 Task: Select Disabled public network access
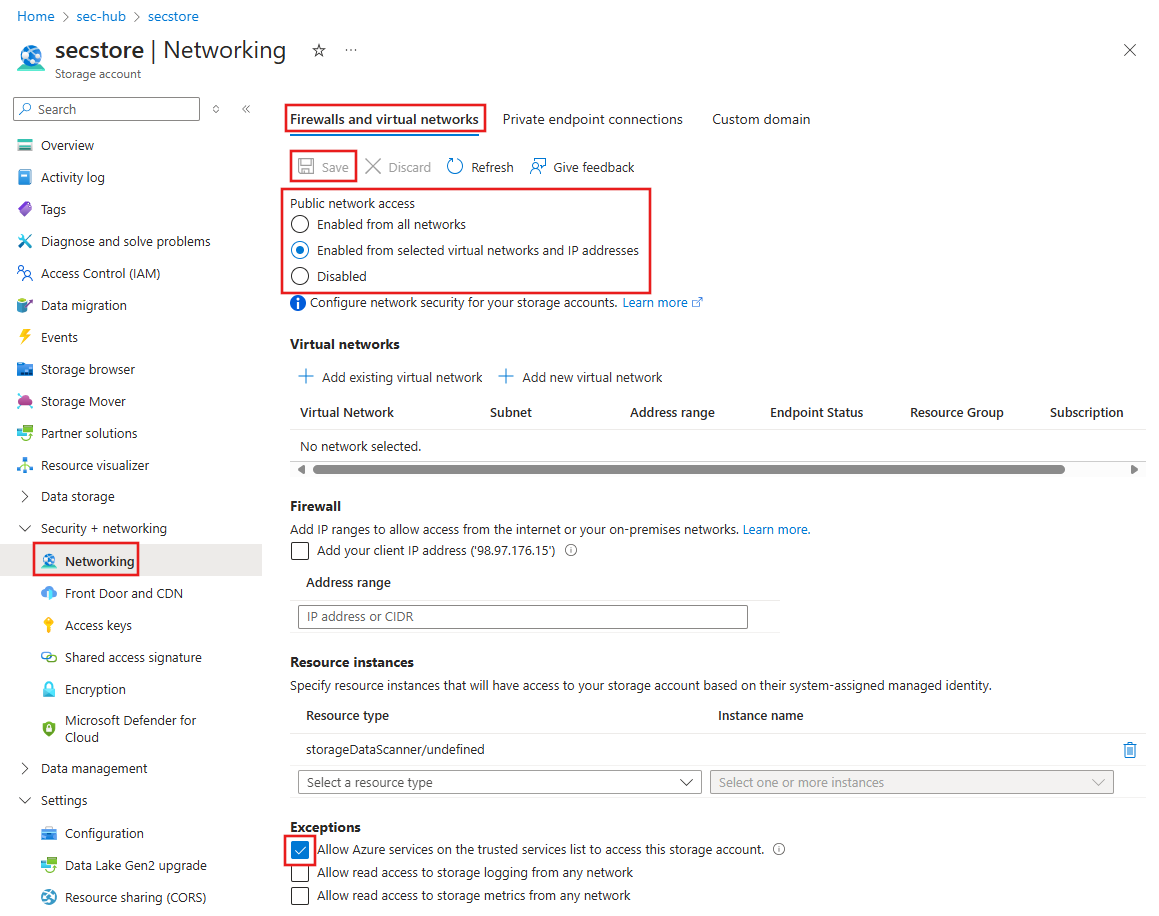coord(300,277)
